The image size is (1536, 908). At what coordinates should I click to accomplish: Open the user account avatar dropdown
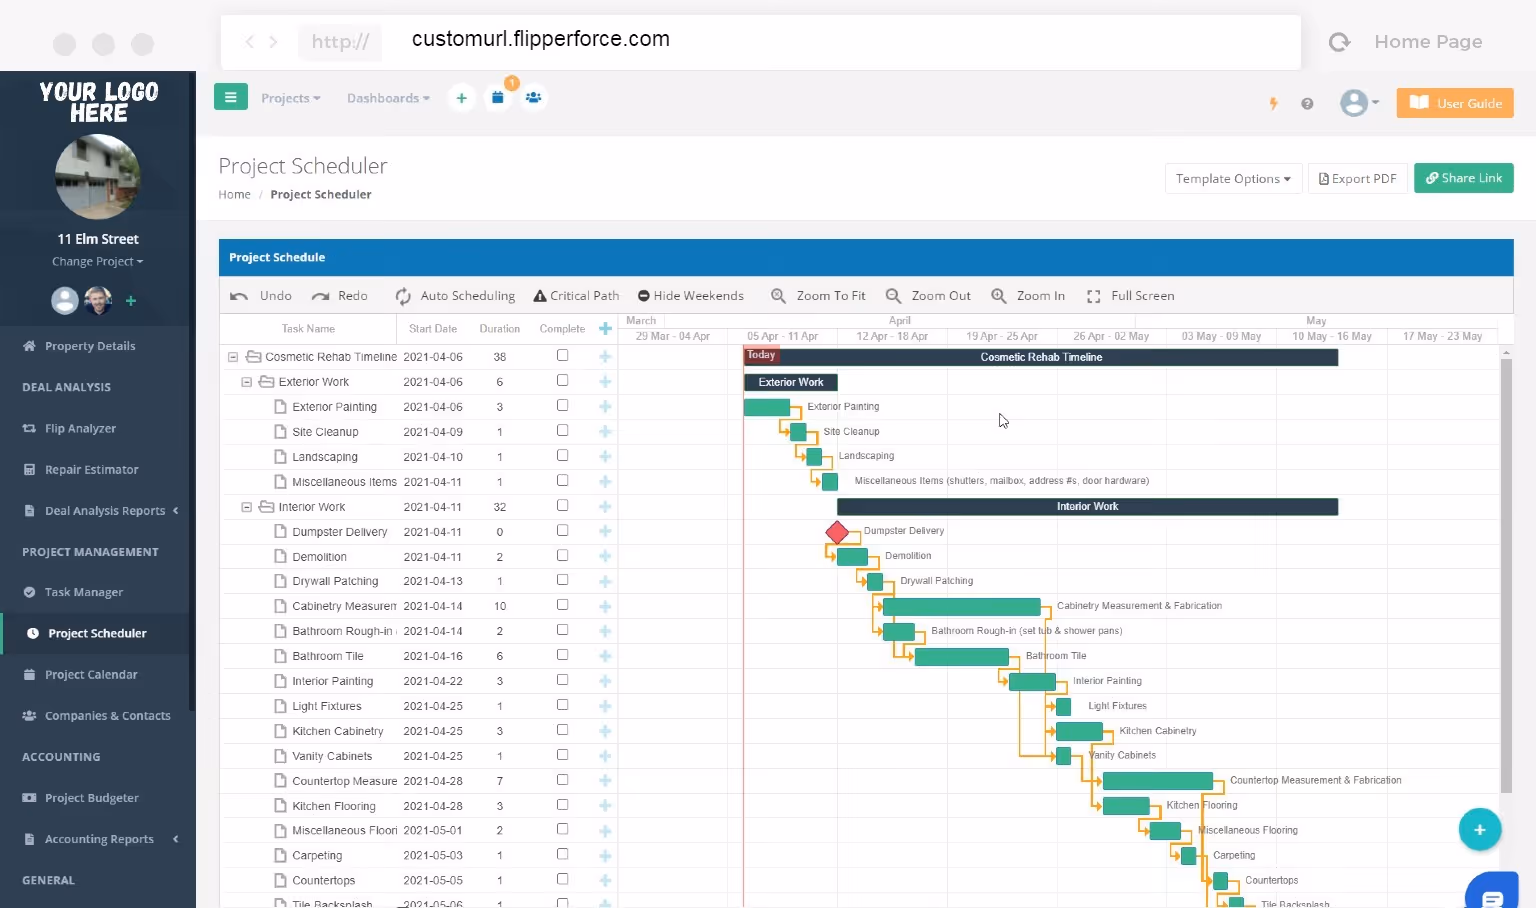pyautogui.click(x=1360, y=103)
